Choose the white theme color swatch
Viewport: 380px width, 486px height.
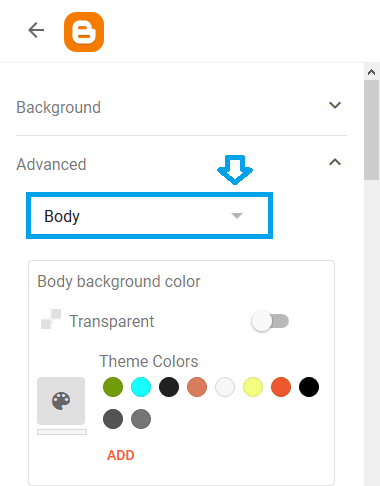click(225, 387)
